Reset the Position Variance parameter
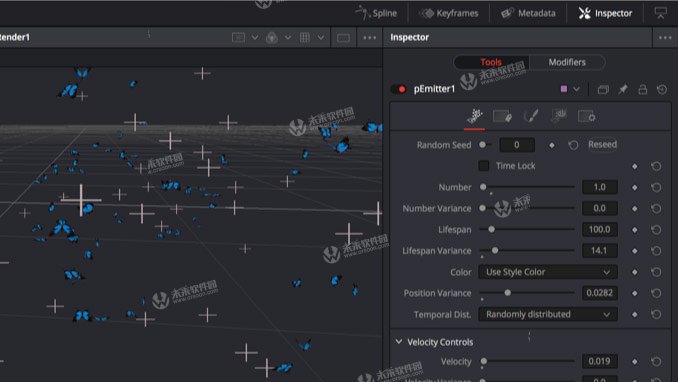The image size is (678, 382). (656, 293)
